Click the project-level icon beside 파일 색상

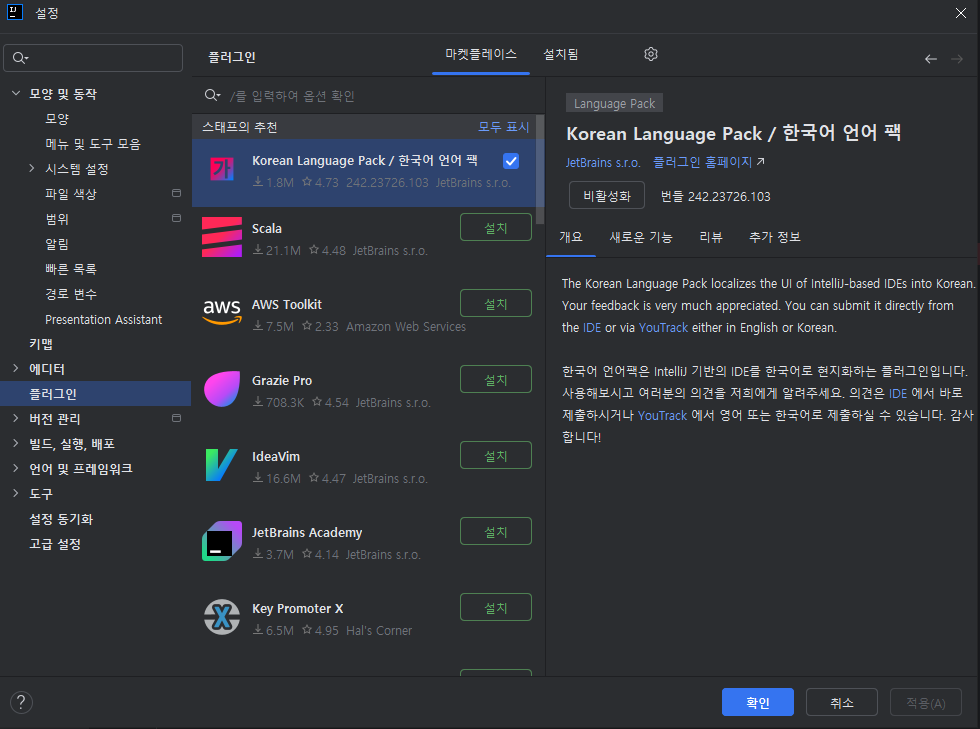click(176, 193)
